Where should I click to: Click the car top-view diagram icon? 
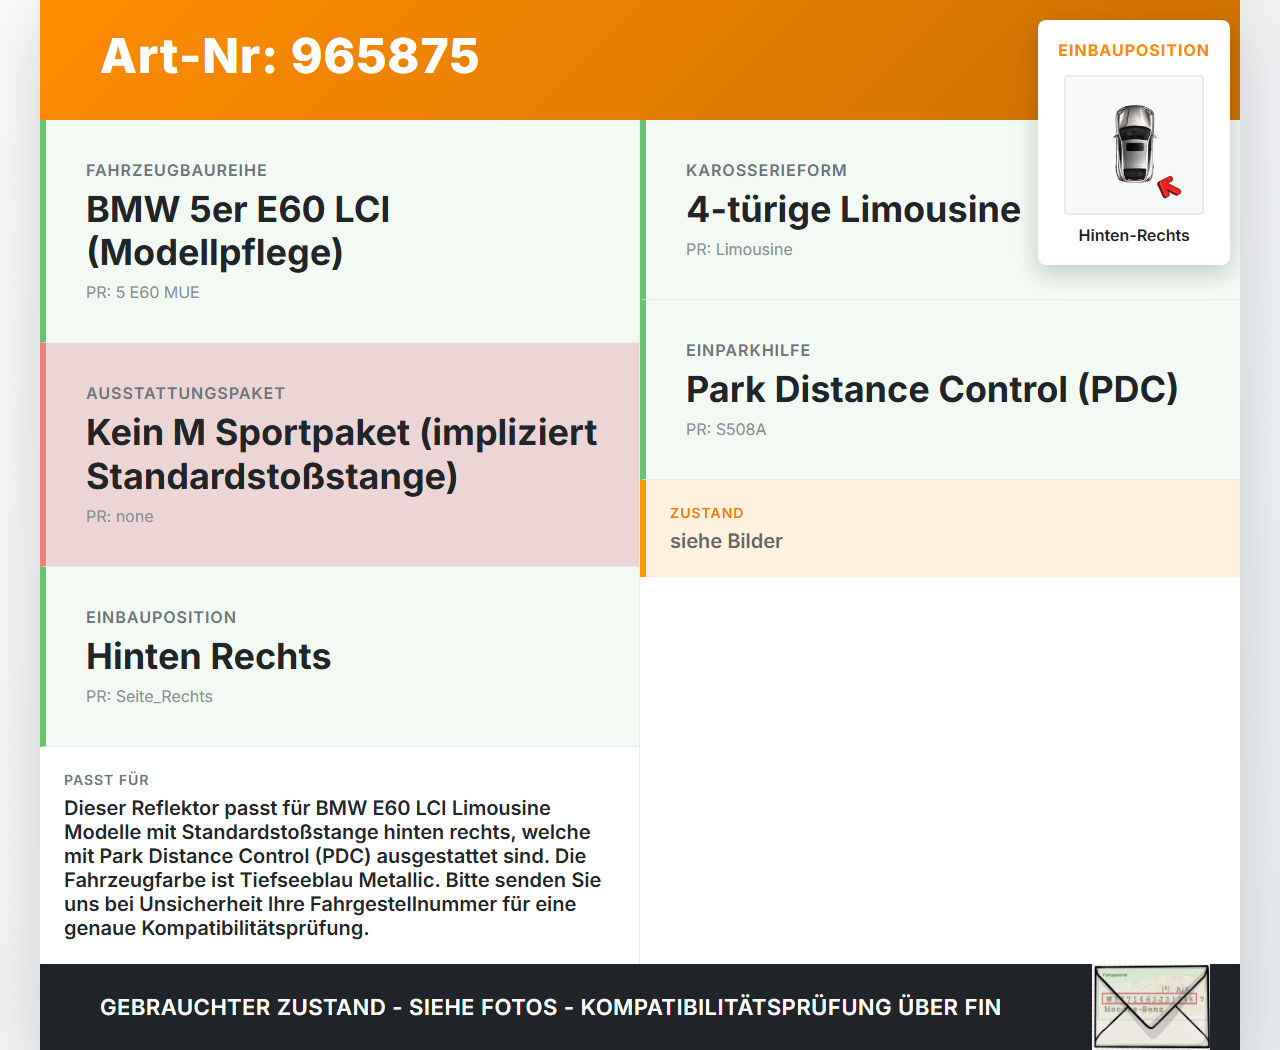point(1133,145)
